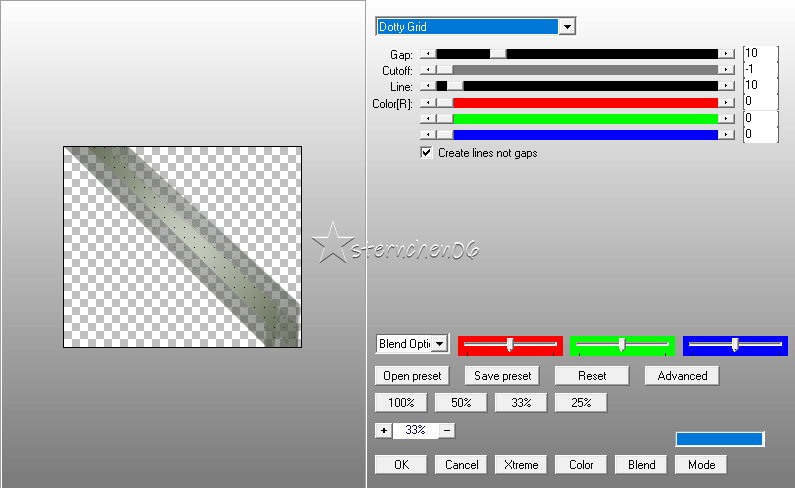
Task: Click the Open preset button
Action: (x=412, y=376)
